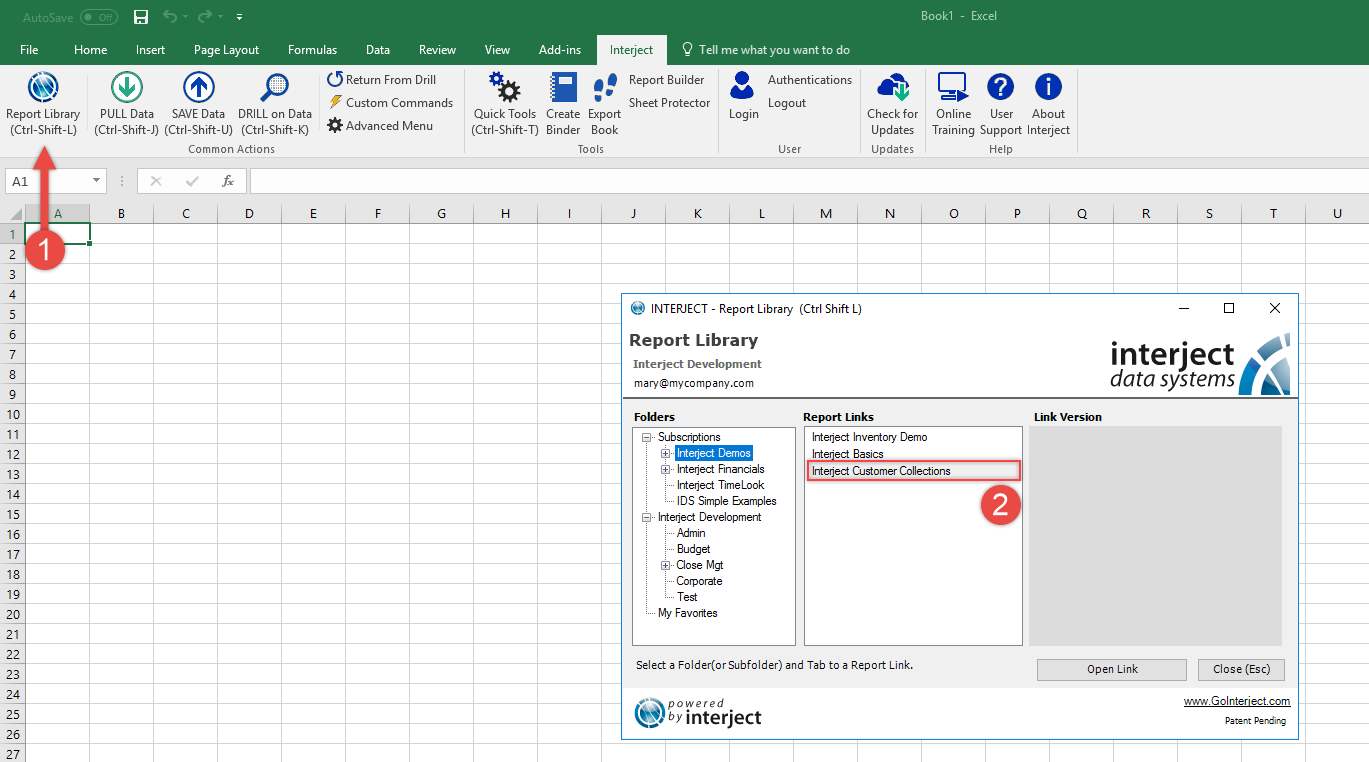Open the Report Library ribbon icon
Image resolution: width=1369 pixels, height=762 pixels.
click(x=43, y=89)
